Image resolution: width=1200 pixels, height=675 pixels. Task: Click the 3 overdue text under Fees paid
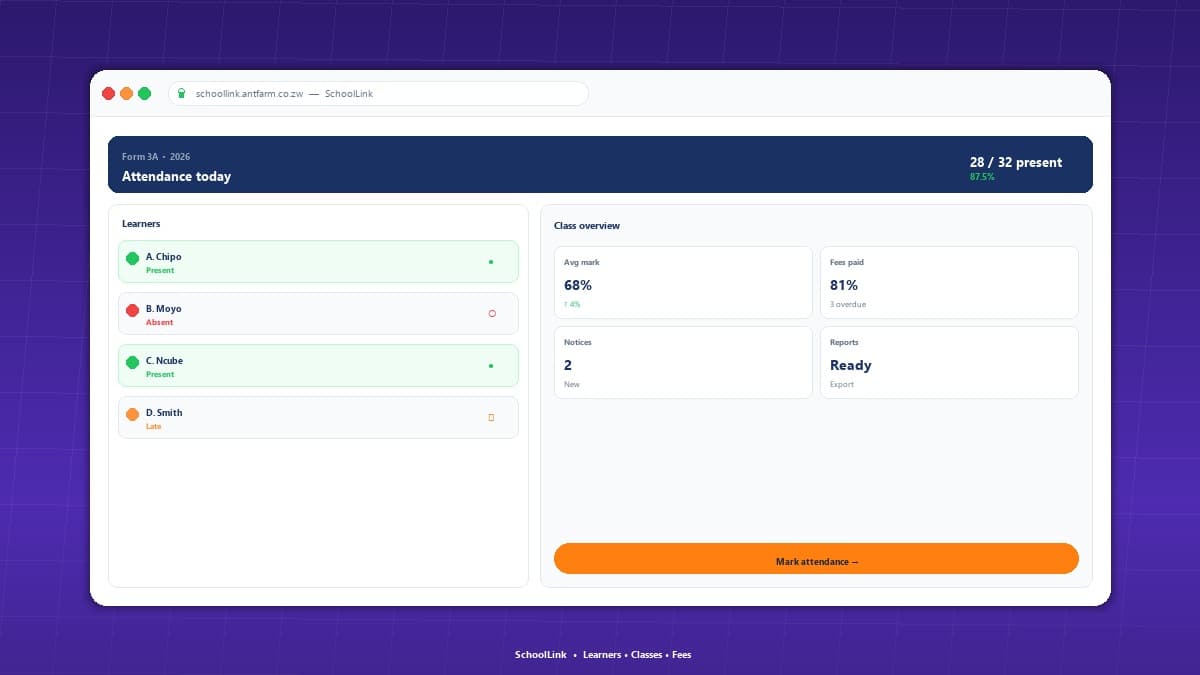pos(848,304)
